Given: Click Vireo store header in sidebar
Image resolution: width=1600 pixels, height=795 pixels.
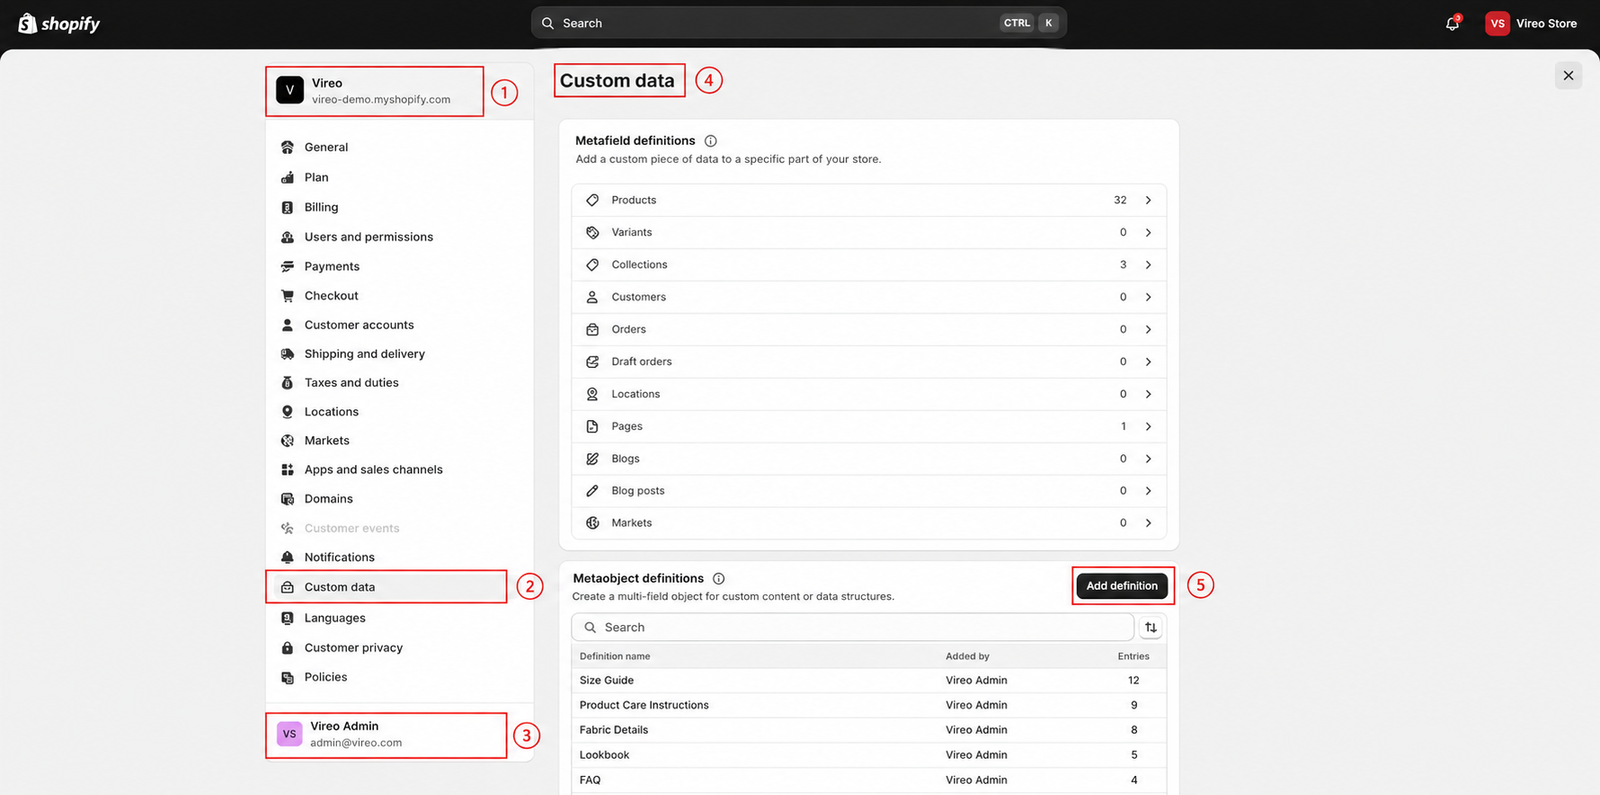Looking at the screenshot, I should pos(376,91).
